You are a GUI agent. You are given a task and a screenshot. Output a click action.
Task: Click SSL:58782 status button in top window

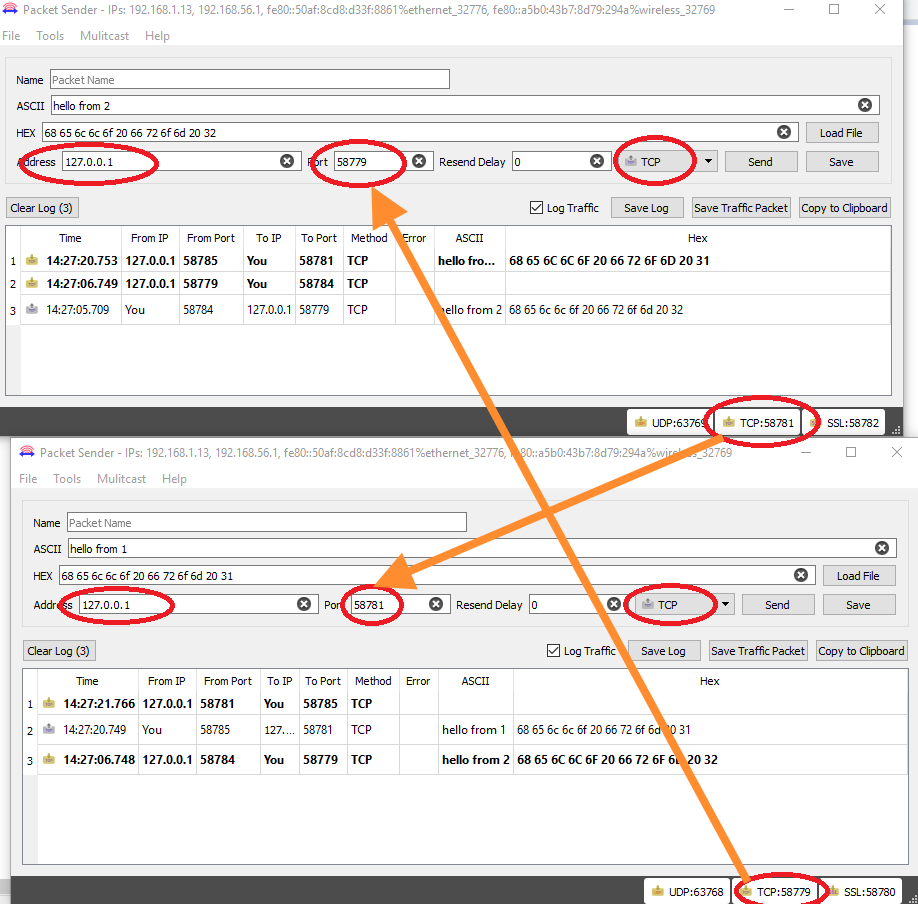(x=844, y=422)
